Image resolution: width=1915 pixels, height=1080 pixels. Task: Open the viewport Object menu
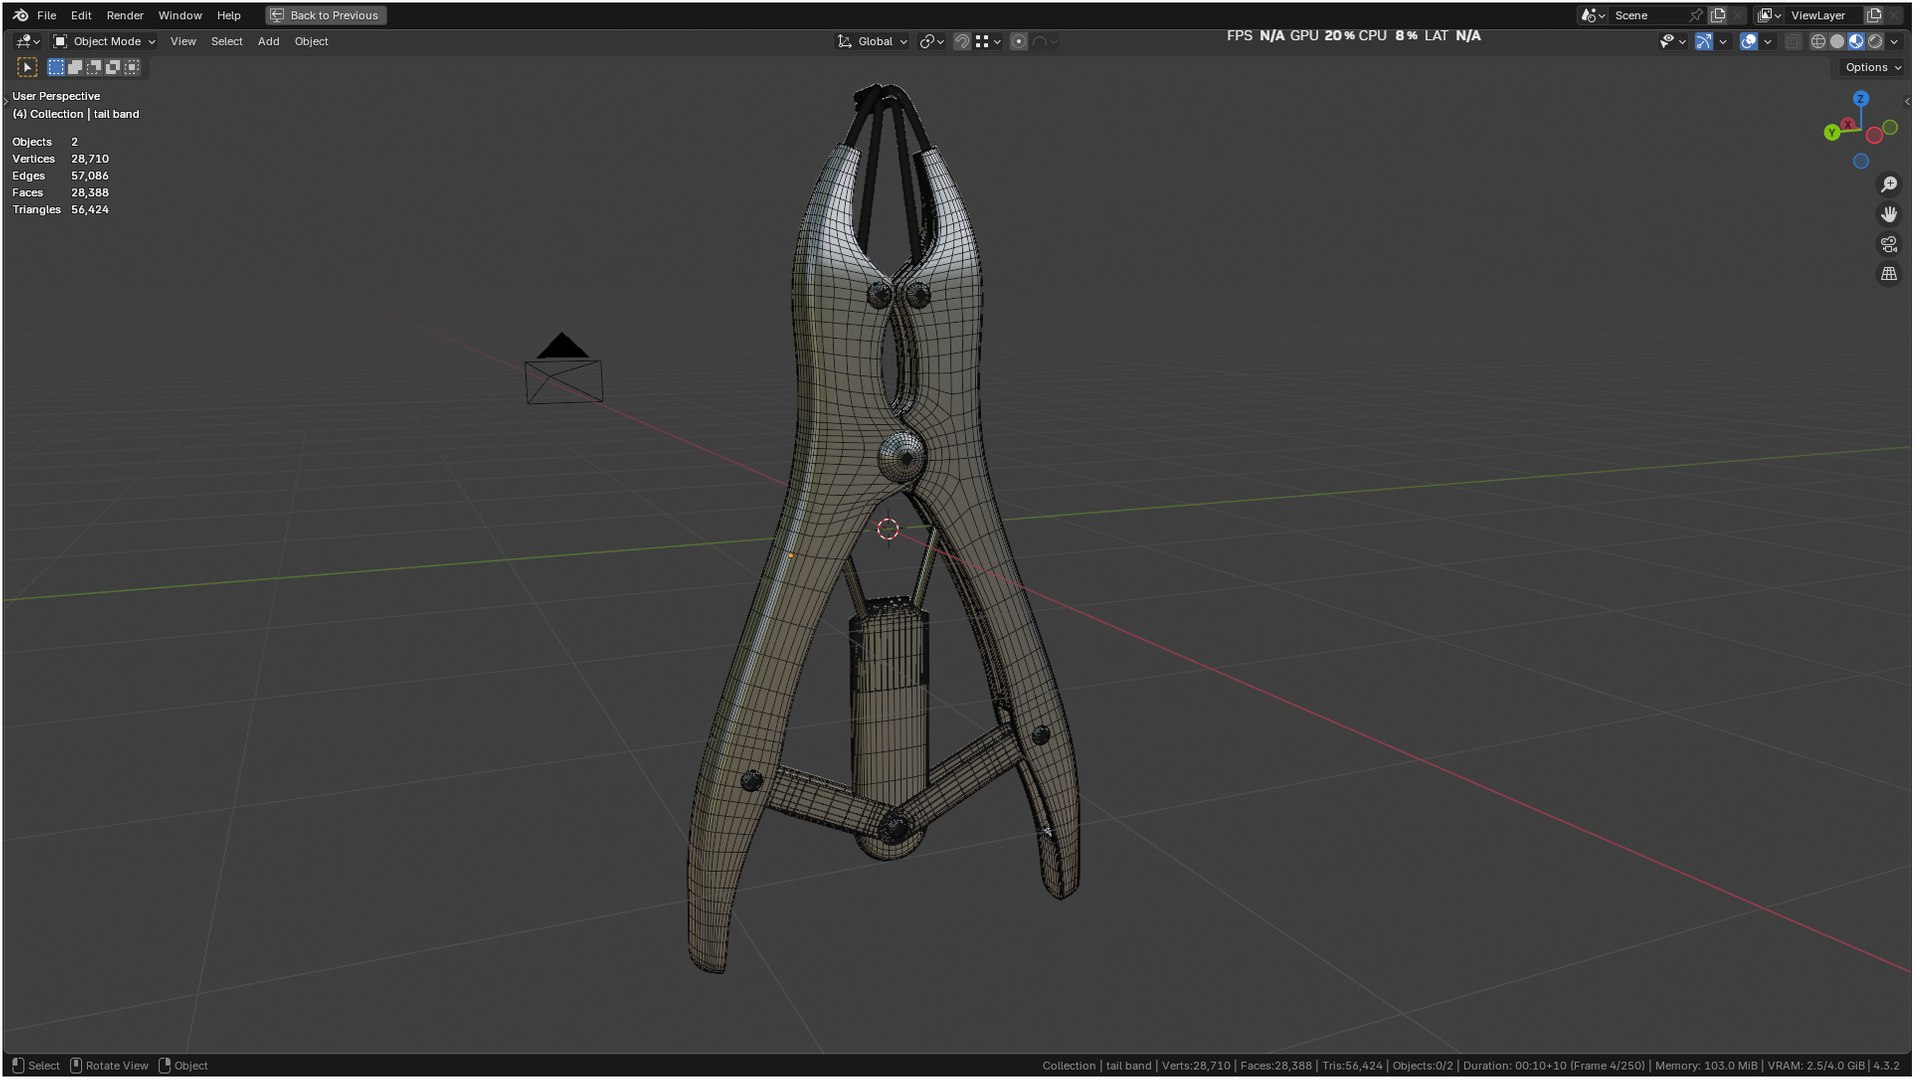coord(311,41)
